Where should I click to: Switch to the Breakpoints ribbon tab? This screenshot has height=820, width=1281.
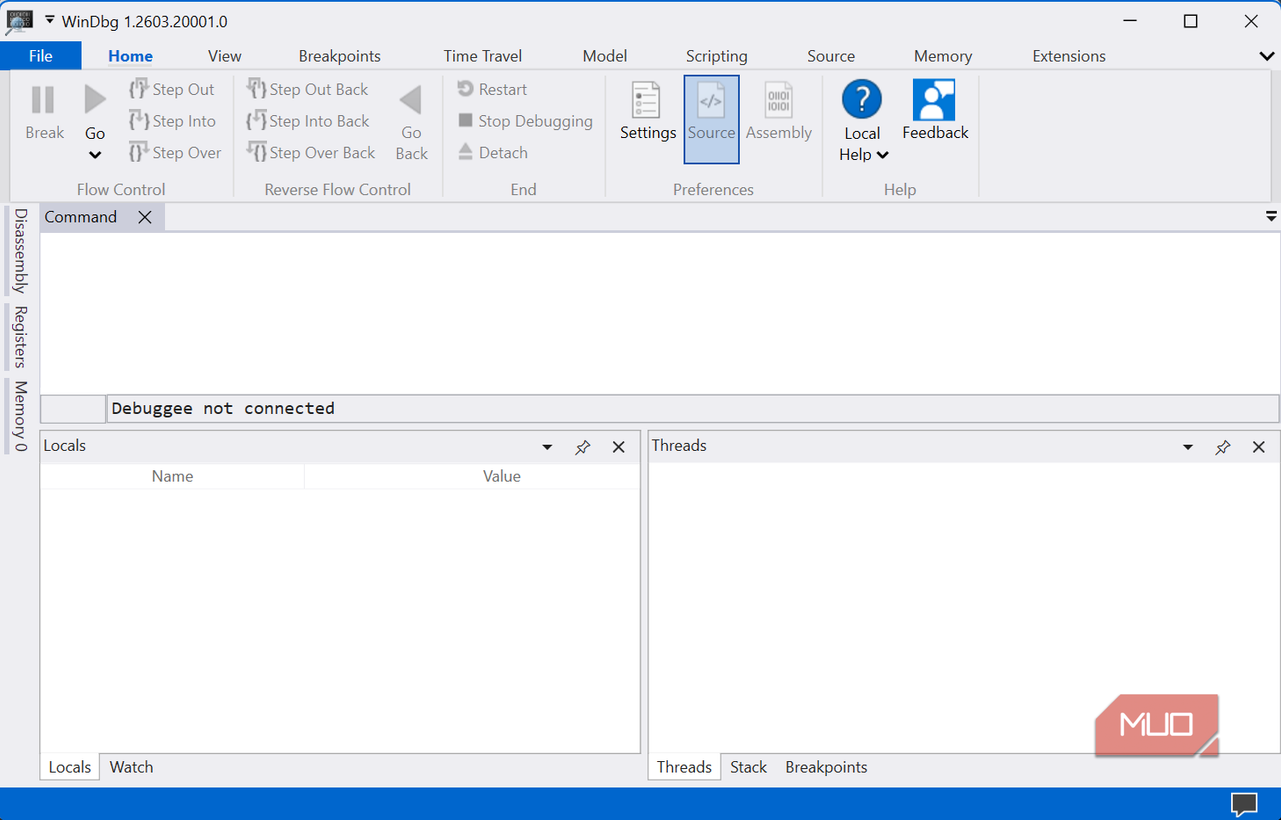340,56
